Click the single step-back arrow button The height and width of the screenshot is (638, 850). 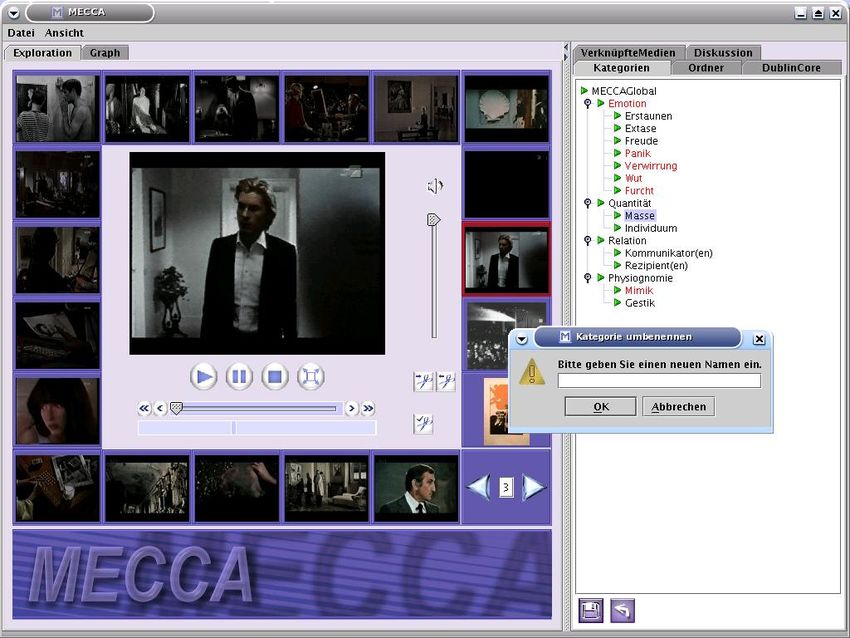[160, 408]
